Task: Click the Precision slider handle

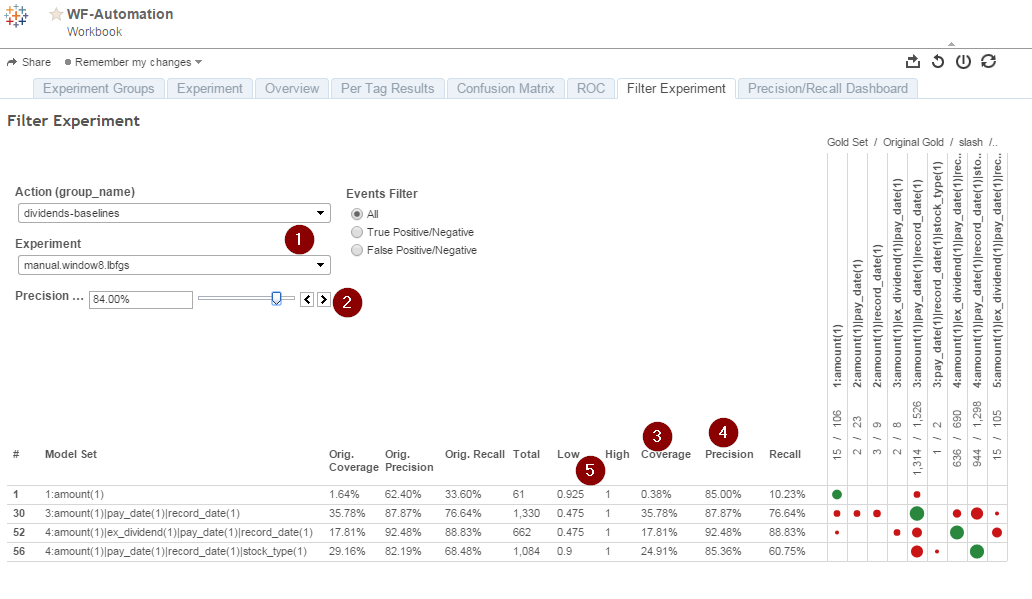Action: point(276,299)
